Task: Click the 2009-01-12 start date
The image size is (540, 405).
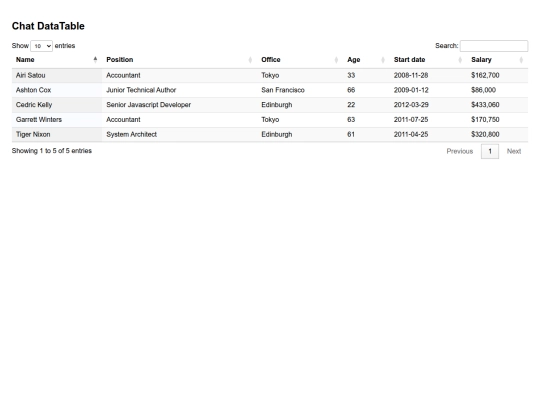Action: click(429, 90)
